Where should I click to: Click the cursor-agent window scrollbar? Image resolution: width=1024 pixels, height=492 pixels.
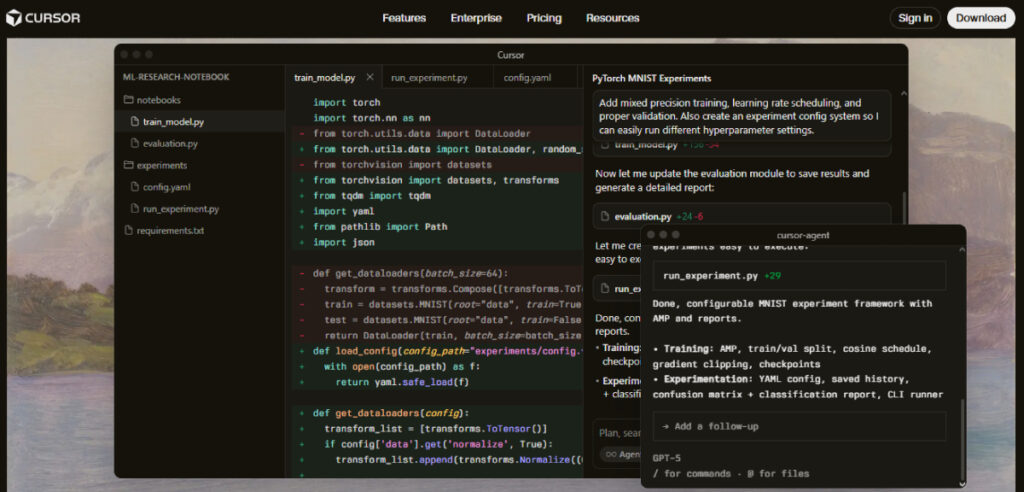tap(962, 440)
